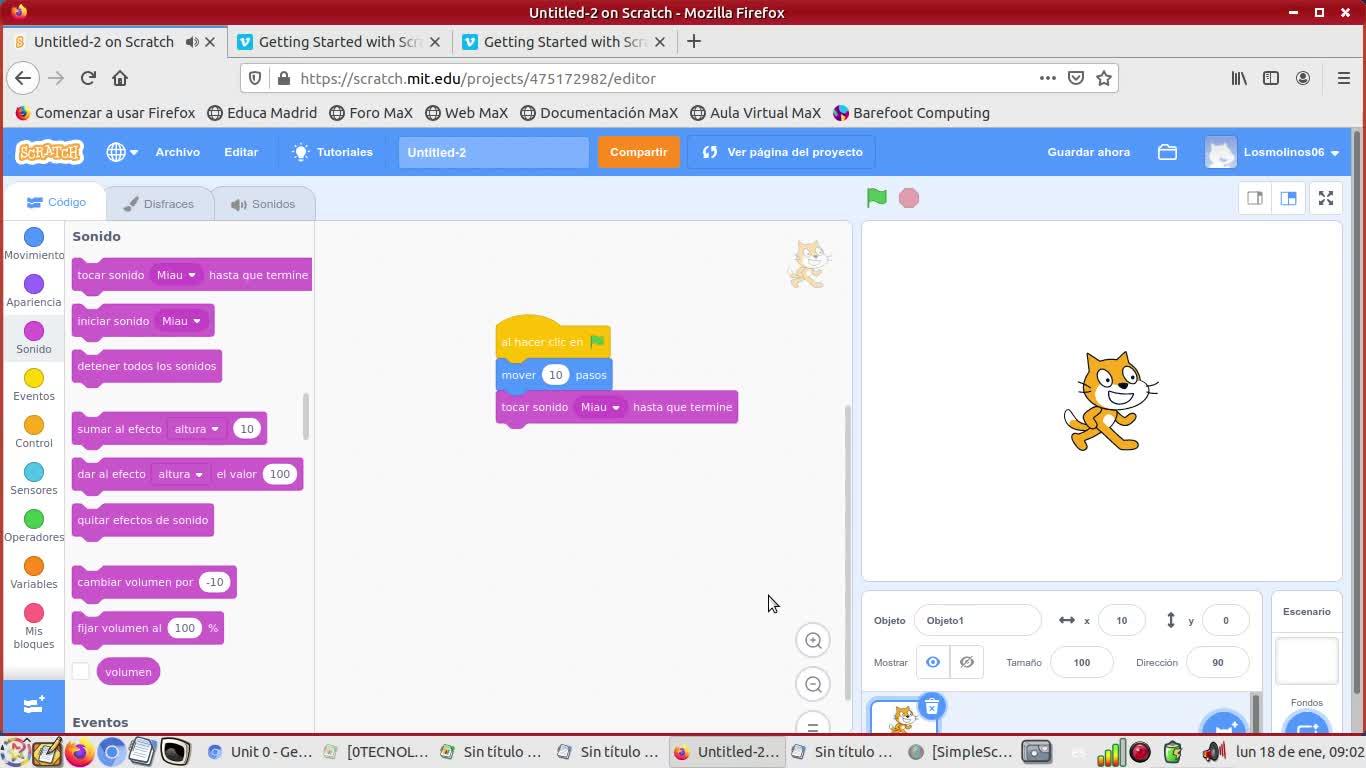The image size is (1366, 768).
Task: Hide the sprite from stage
Action: click(x=967, y=662)
